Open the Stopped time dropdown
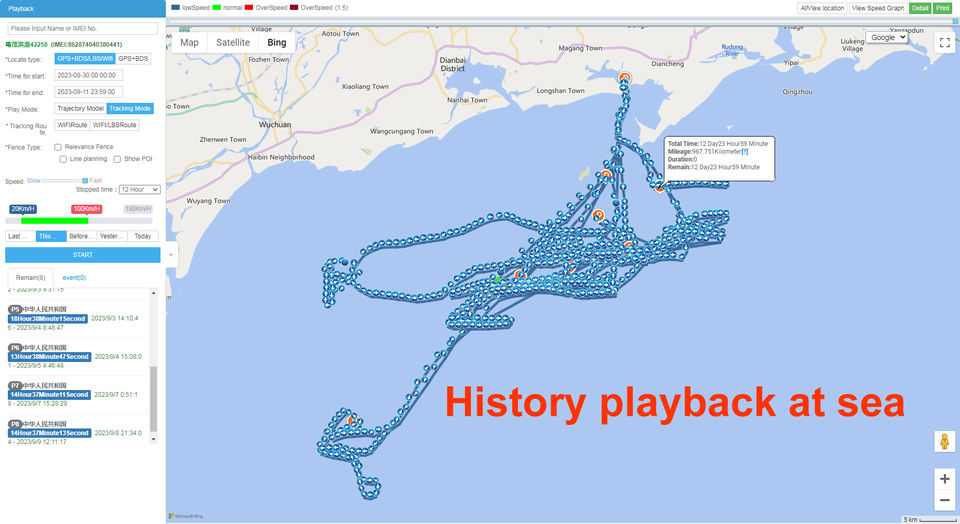 tap(139, 189)
